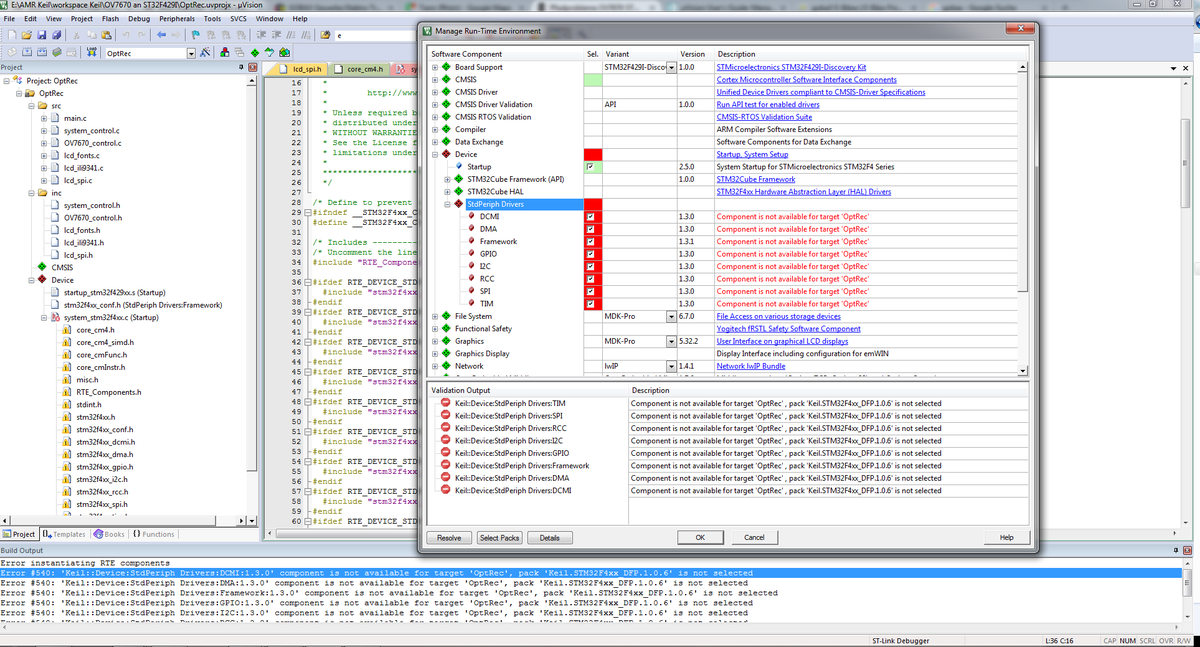Click the Build target toolbar icon

click(27, 53)
